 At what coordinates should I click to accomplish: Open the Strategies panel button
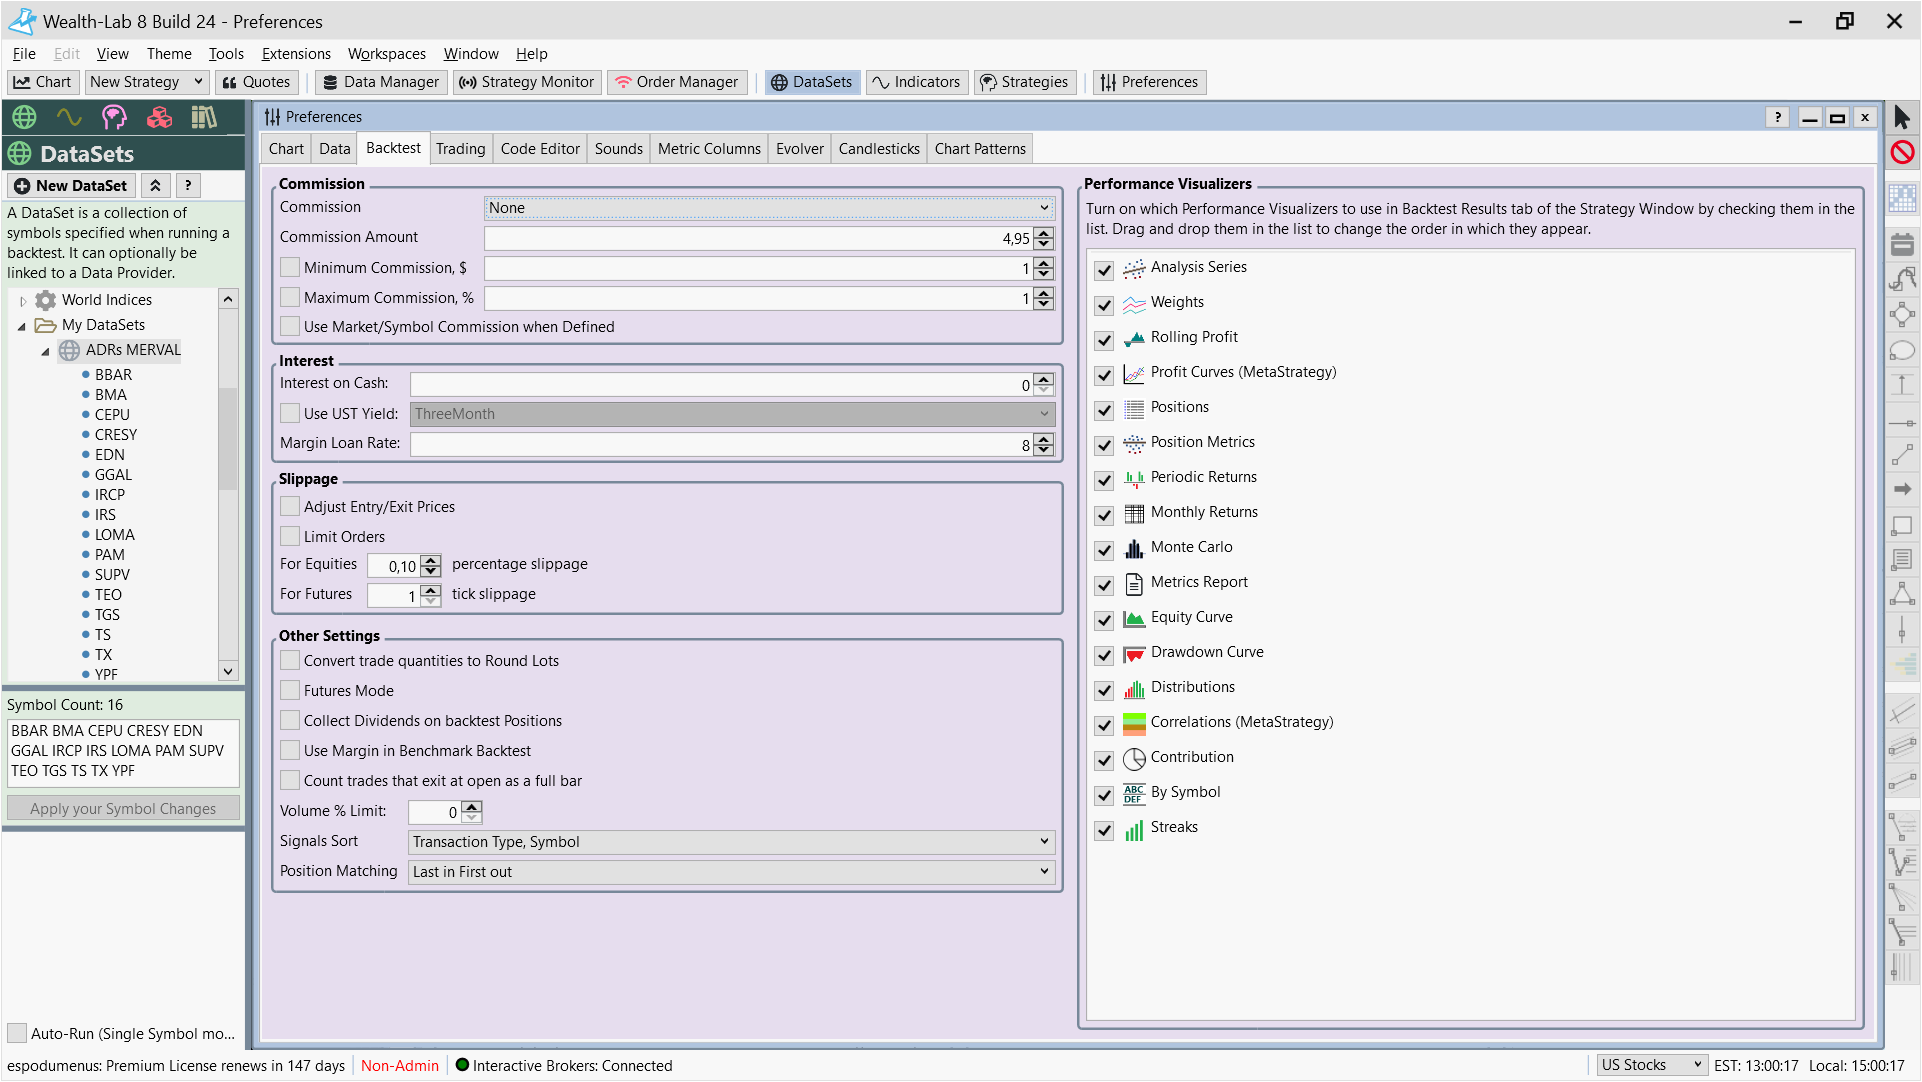pos(1024,82)
